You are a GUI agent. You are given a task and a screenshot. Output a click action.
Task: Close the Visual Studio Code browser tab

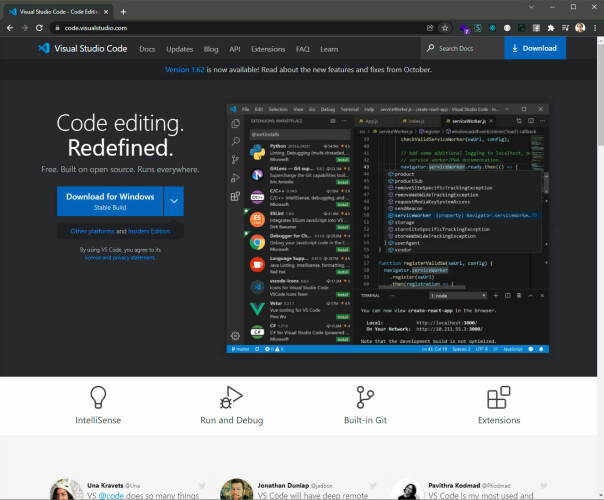(106, 12)
